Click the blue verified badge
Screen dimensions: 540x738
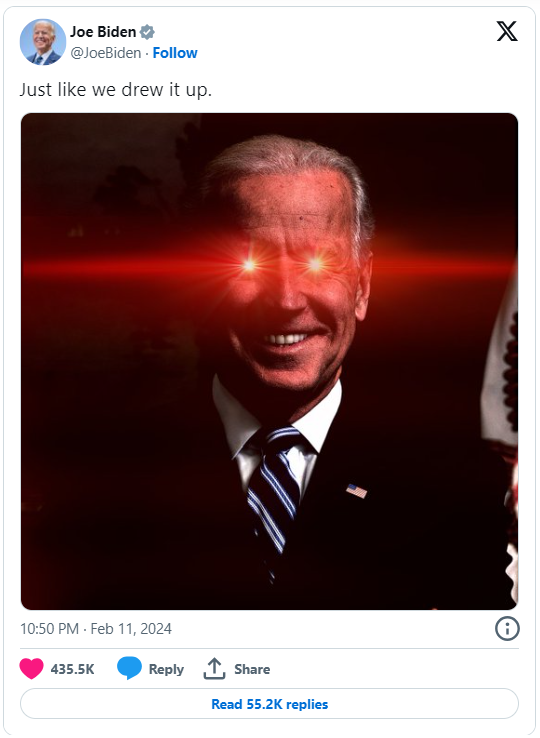(x=147, y=32)
